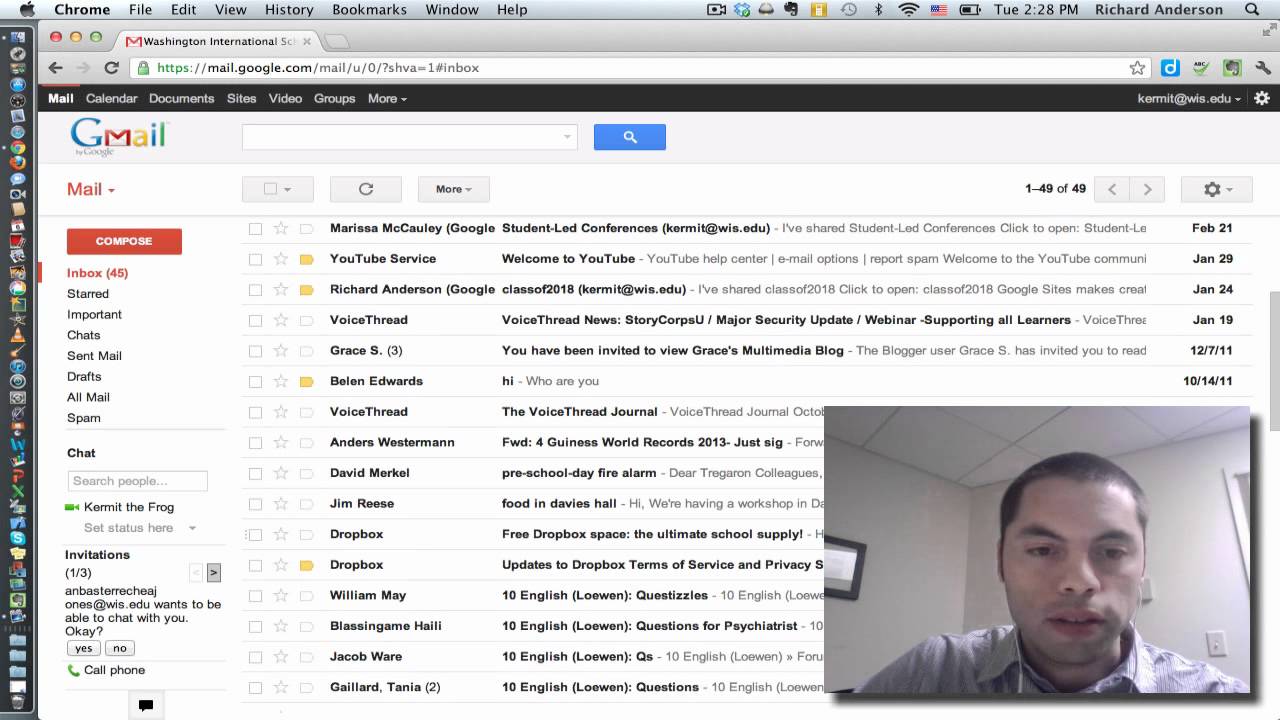Click the red Compose button
The height and width of the screenshot is (720, 1280).
[x=124, y=241]
